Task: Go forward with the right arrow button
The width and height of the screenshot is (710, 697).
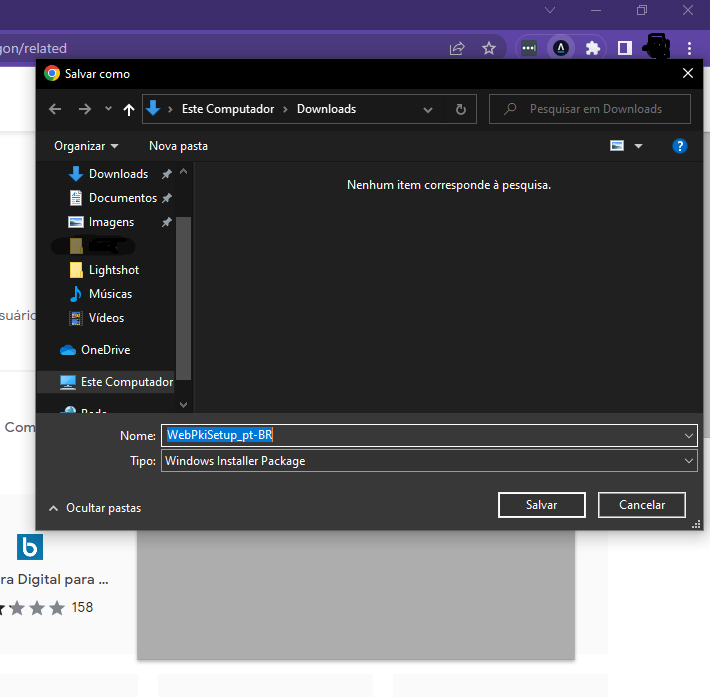Action: tap(85, 109)
